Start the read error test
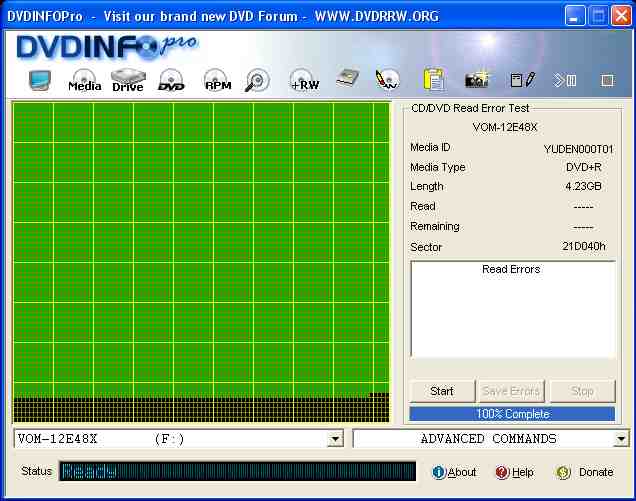 442,391
